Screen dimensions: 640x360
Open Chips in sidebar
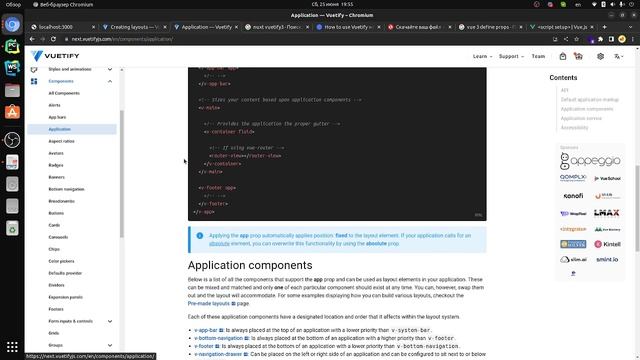(54, 249)
